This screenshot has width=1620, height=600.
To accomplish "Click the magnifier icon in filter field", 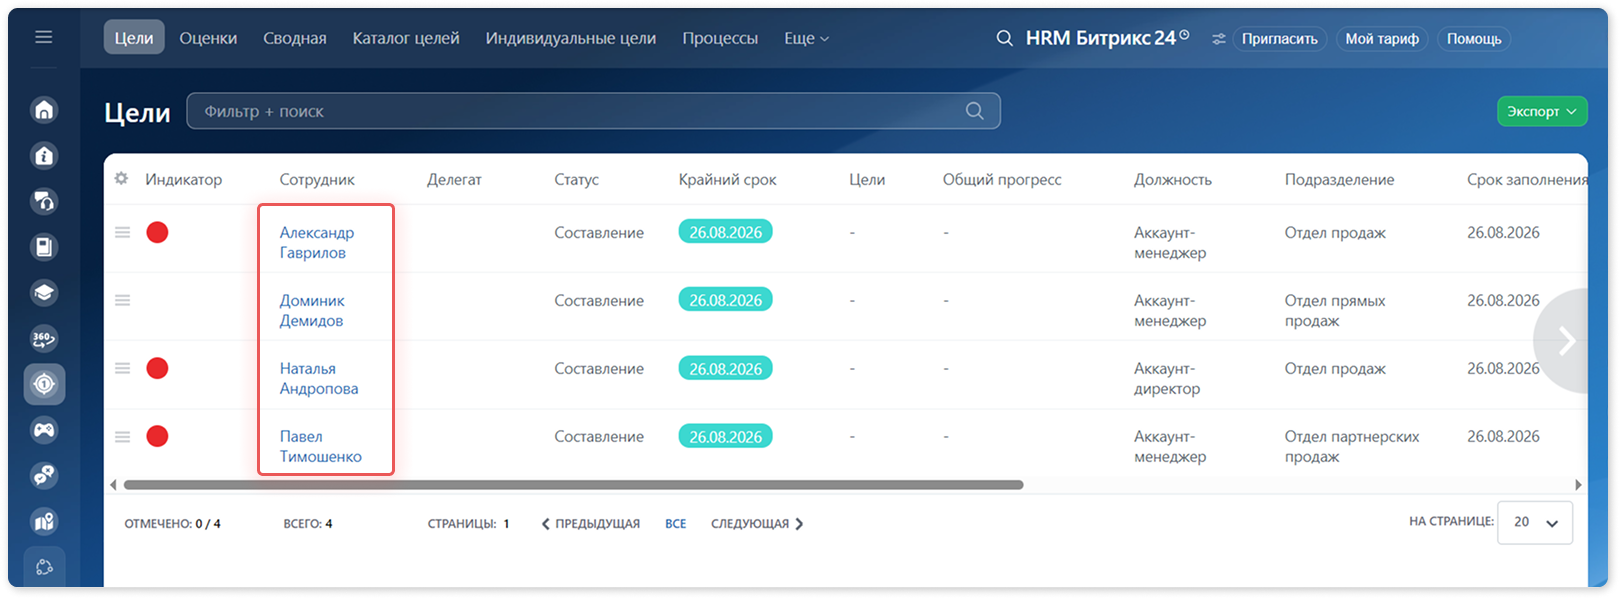I will pyautogui.click(x=975, y=111).
